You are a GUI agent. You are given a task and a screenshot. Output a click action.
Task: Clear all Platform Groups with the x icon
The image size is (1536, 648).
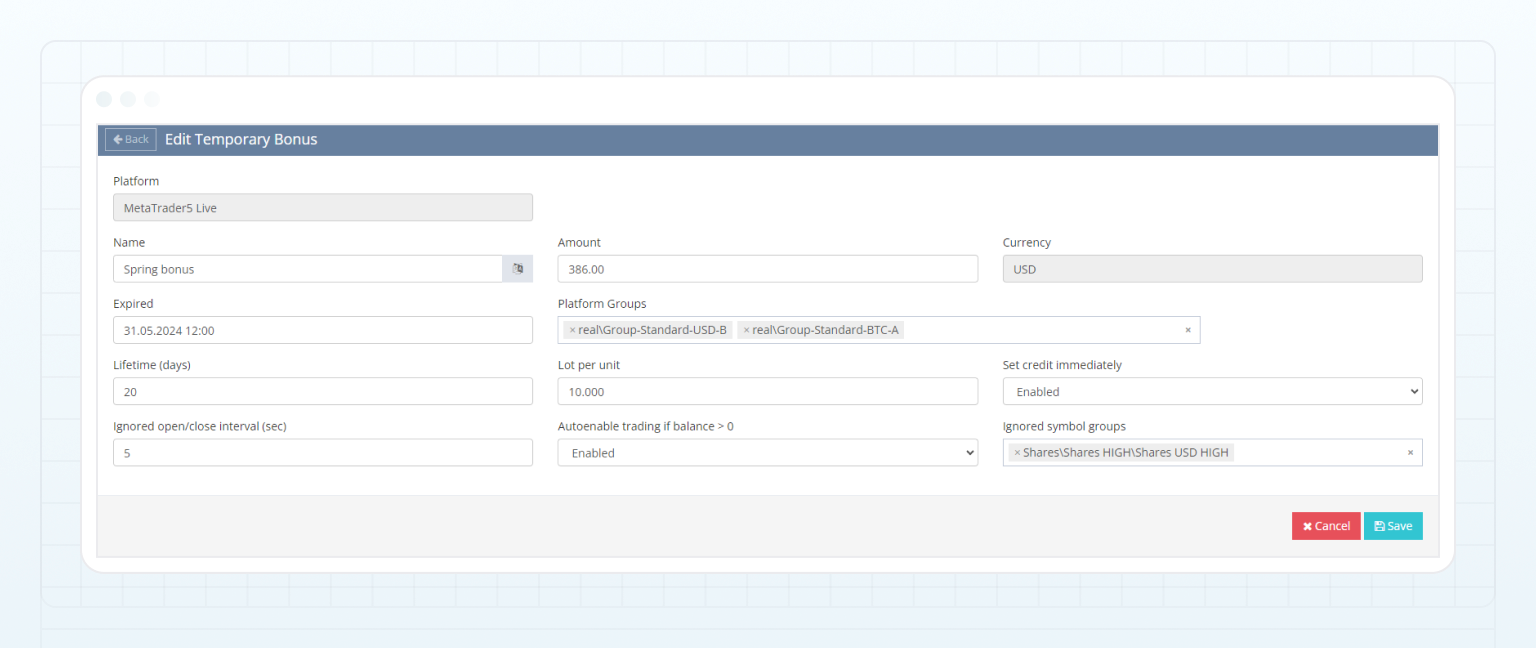(x=1188, y=329)
